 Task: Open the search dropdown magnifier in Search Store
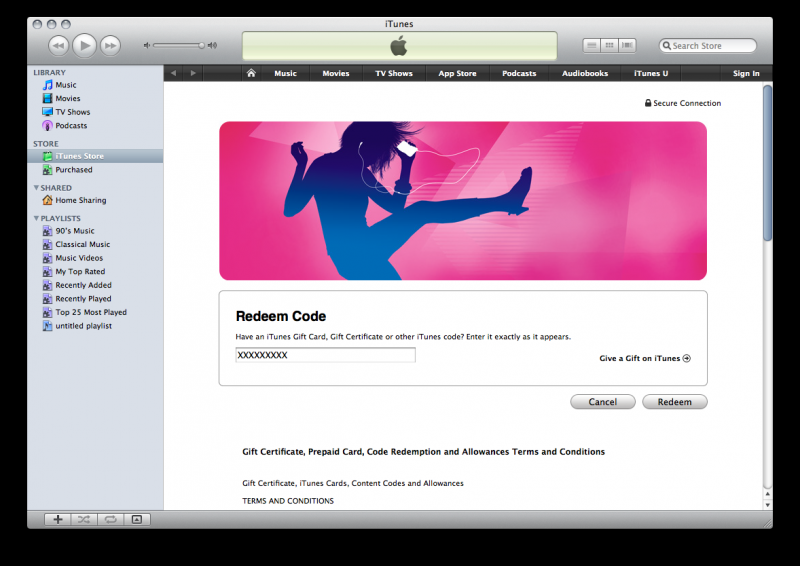click(667, 46)
